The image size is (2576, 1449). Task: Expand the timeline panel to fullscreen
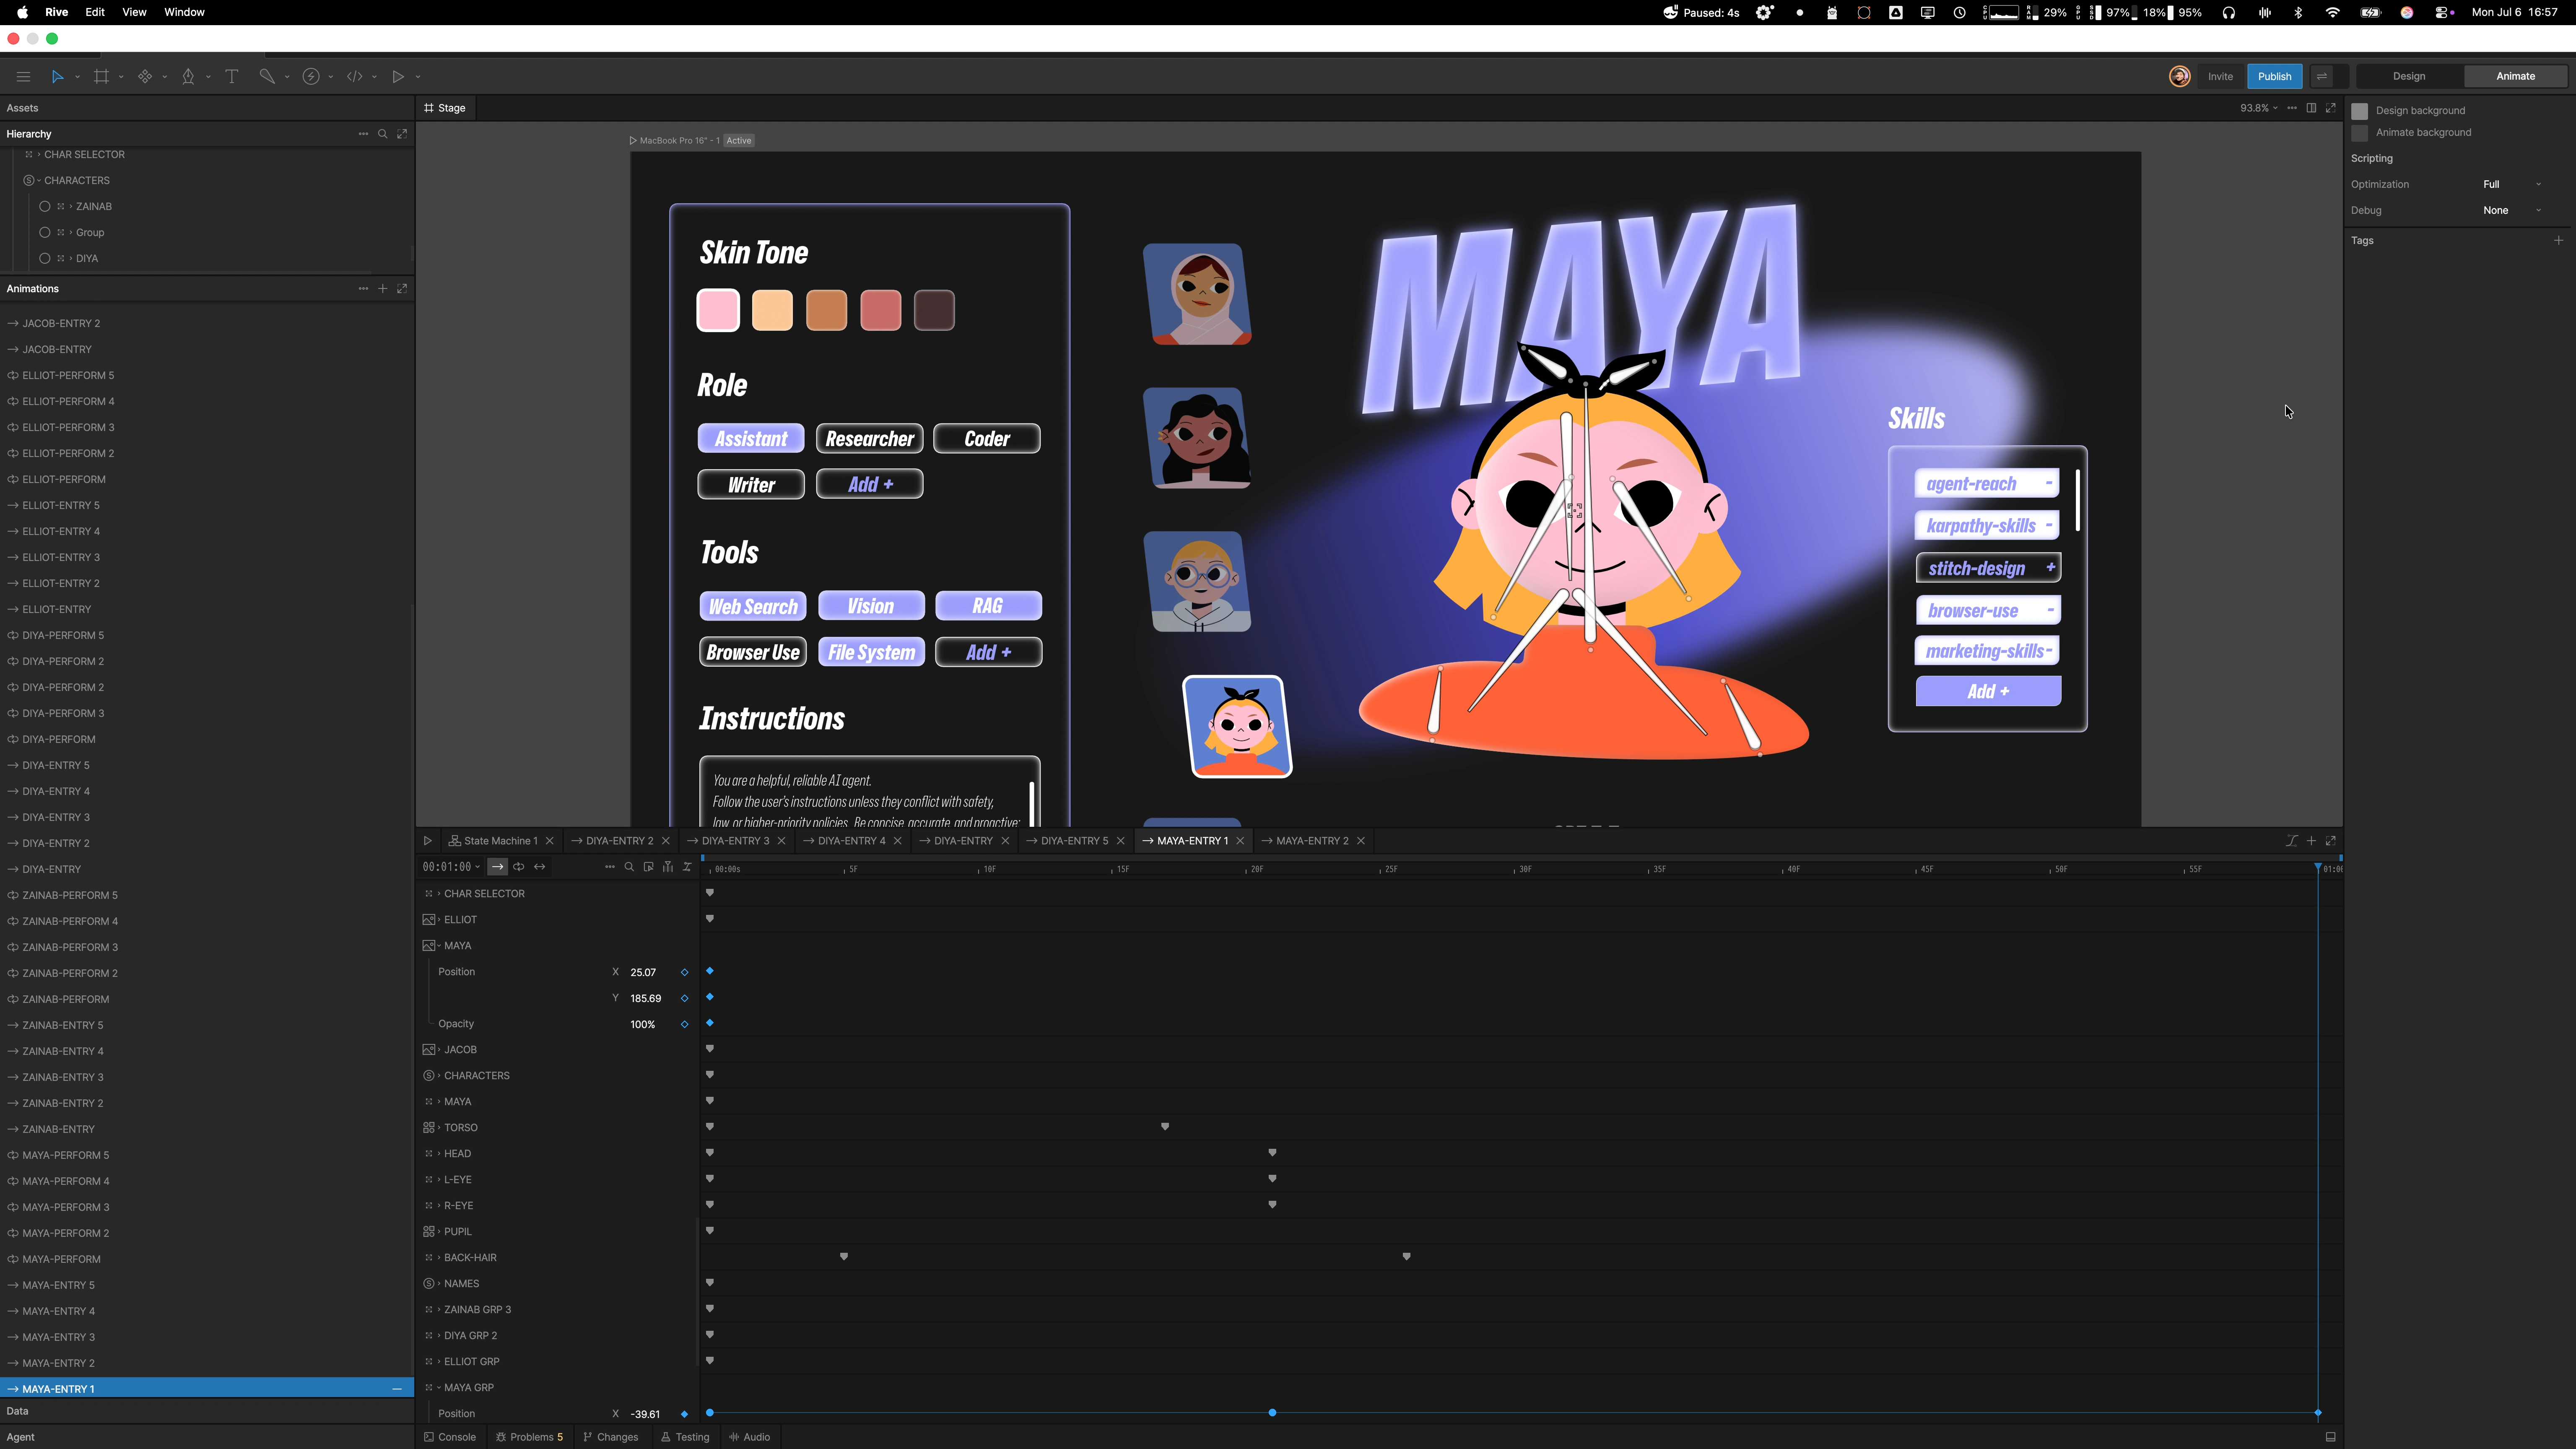(2331, 841)
